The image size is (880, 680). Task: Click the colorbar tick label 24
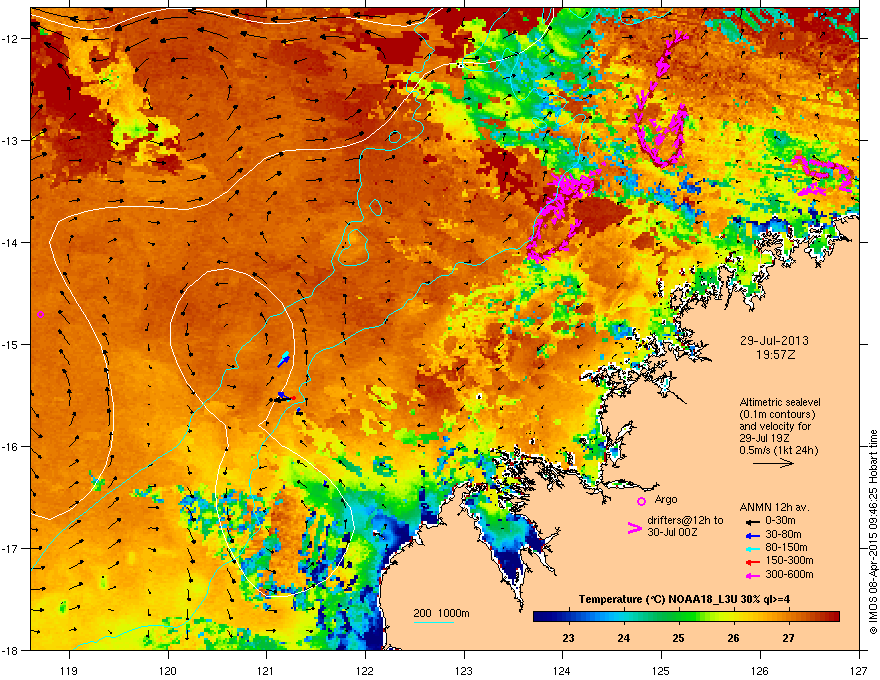624,638
